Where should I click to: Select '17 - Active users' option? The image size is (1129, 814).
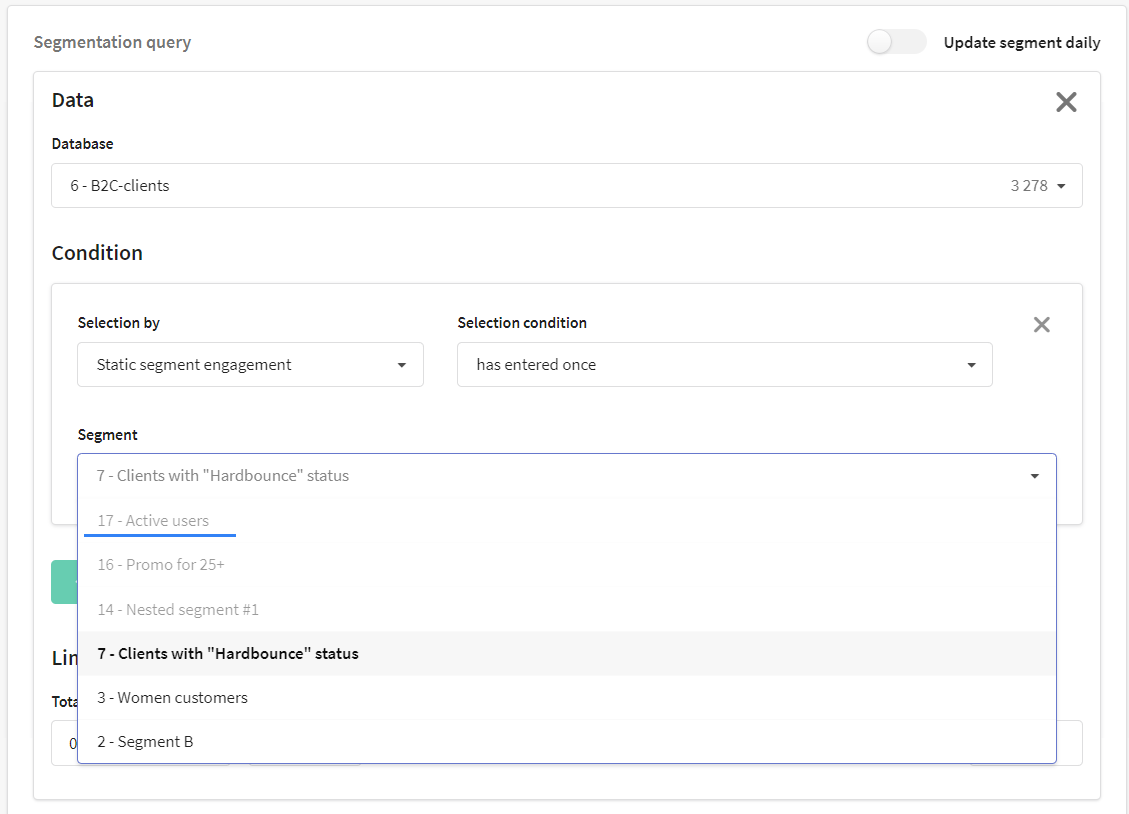coord(153,521)
